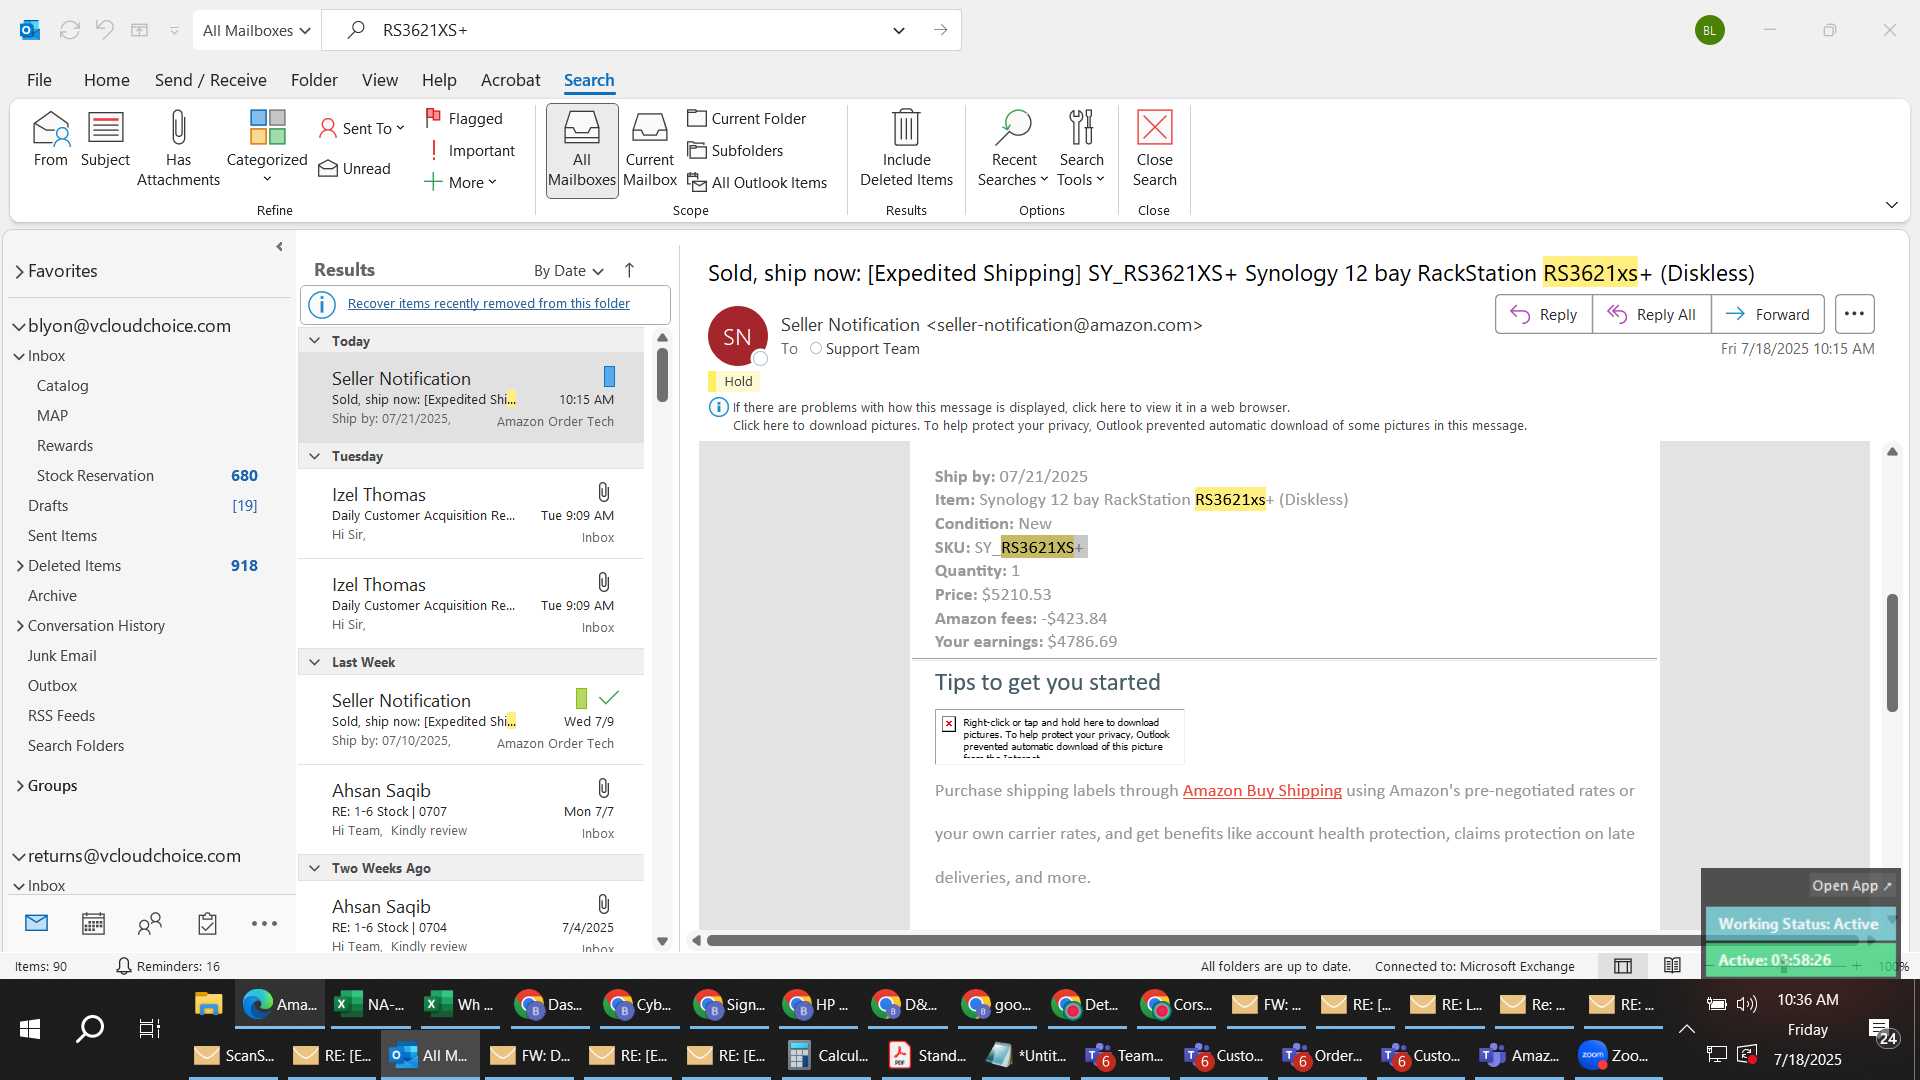Switch to the Send / Receive tab
1920x1080 pixels.
pos(210,80)
